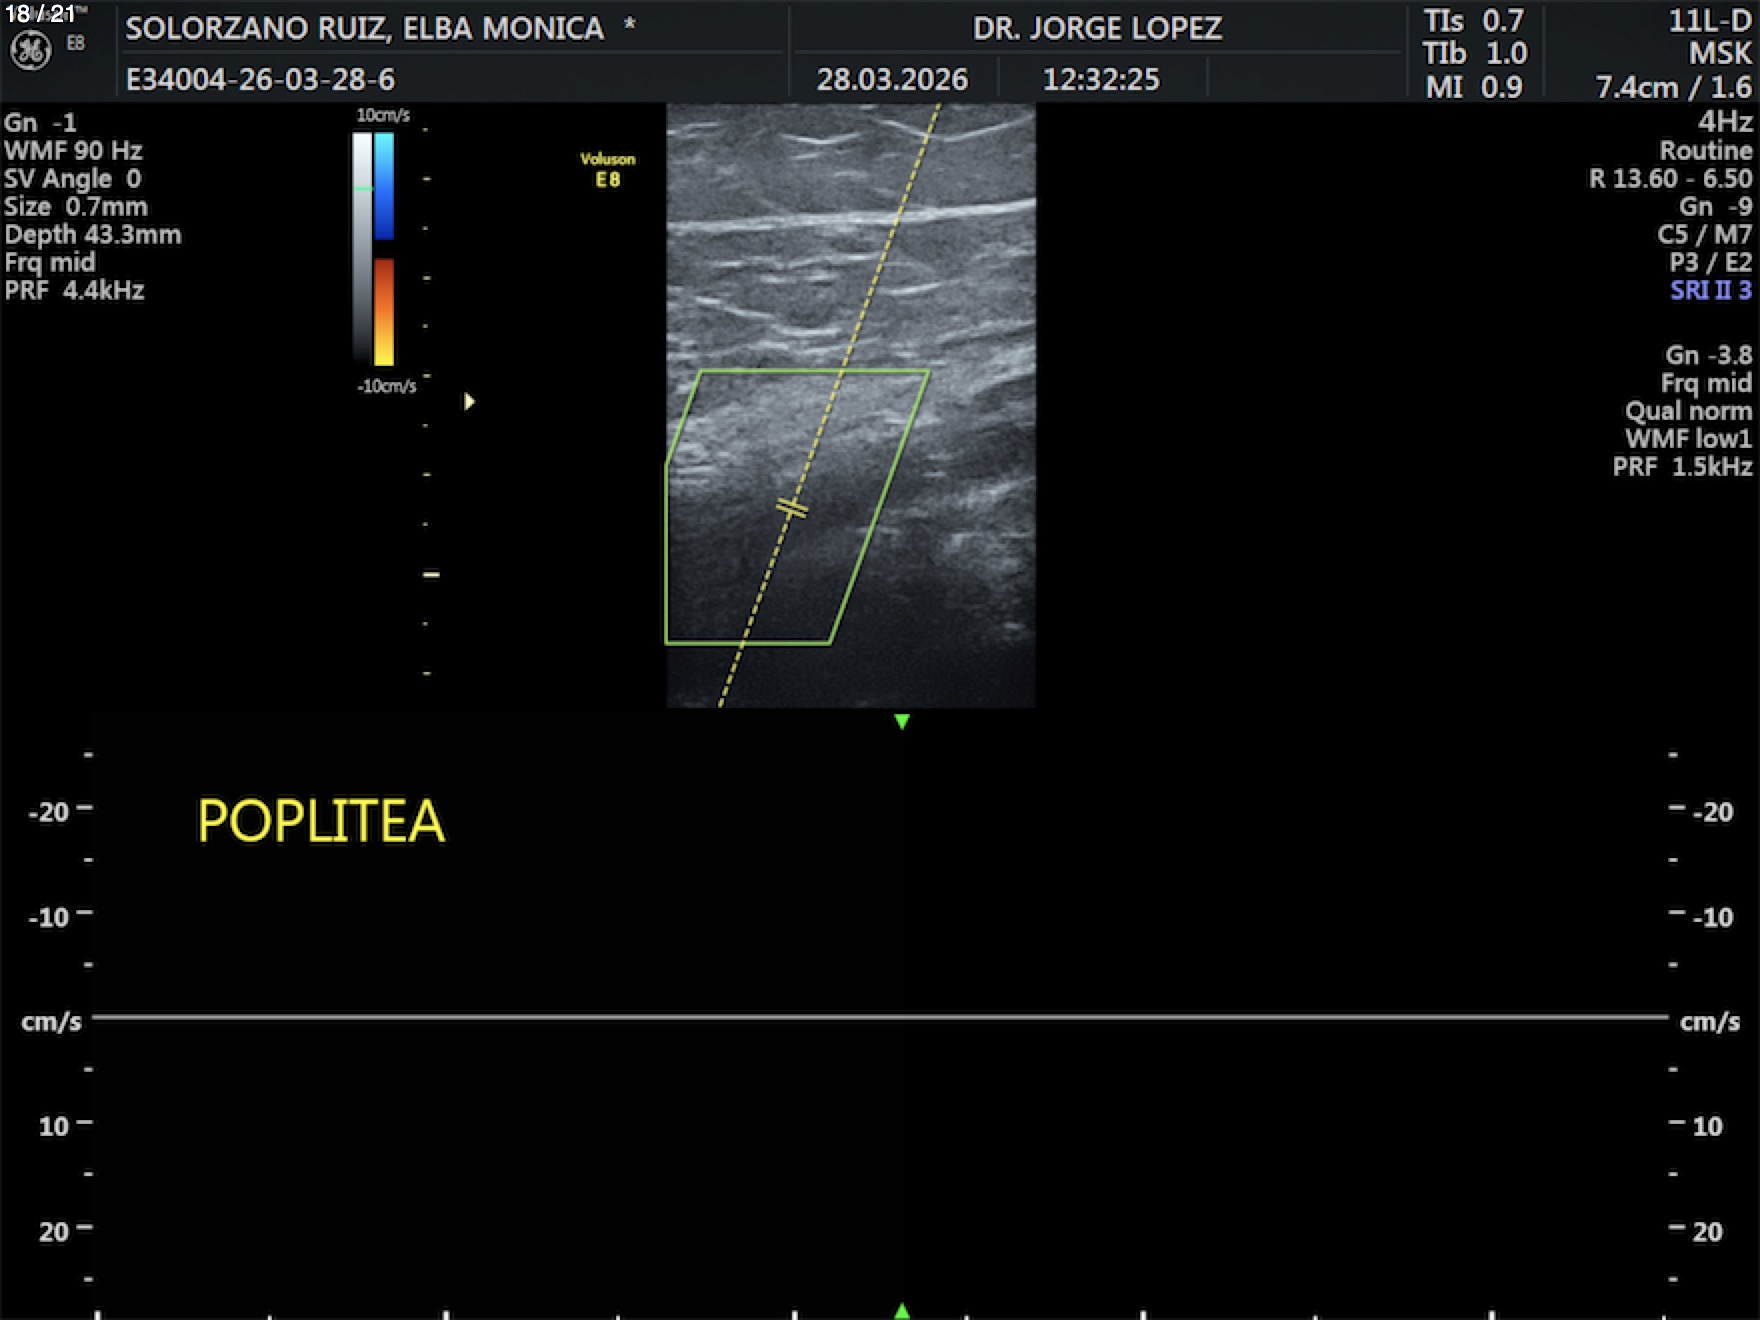Screen dimensions: 1760x1320
Task: Click the exam ID E34004-26-03-28-6
Action: click(x=260, y=79)
